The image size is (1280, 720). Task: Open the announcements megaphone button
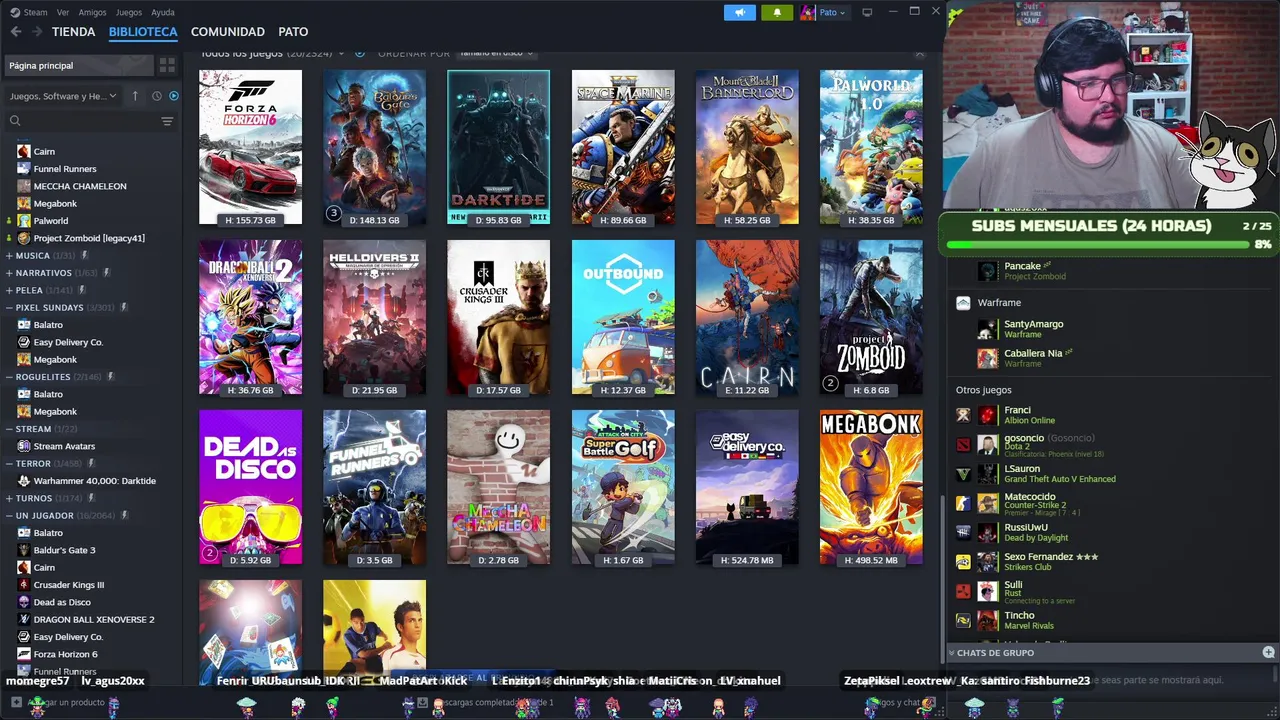740,12
